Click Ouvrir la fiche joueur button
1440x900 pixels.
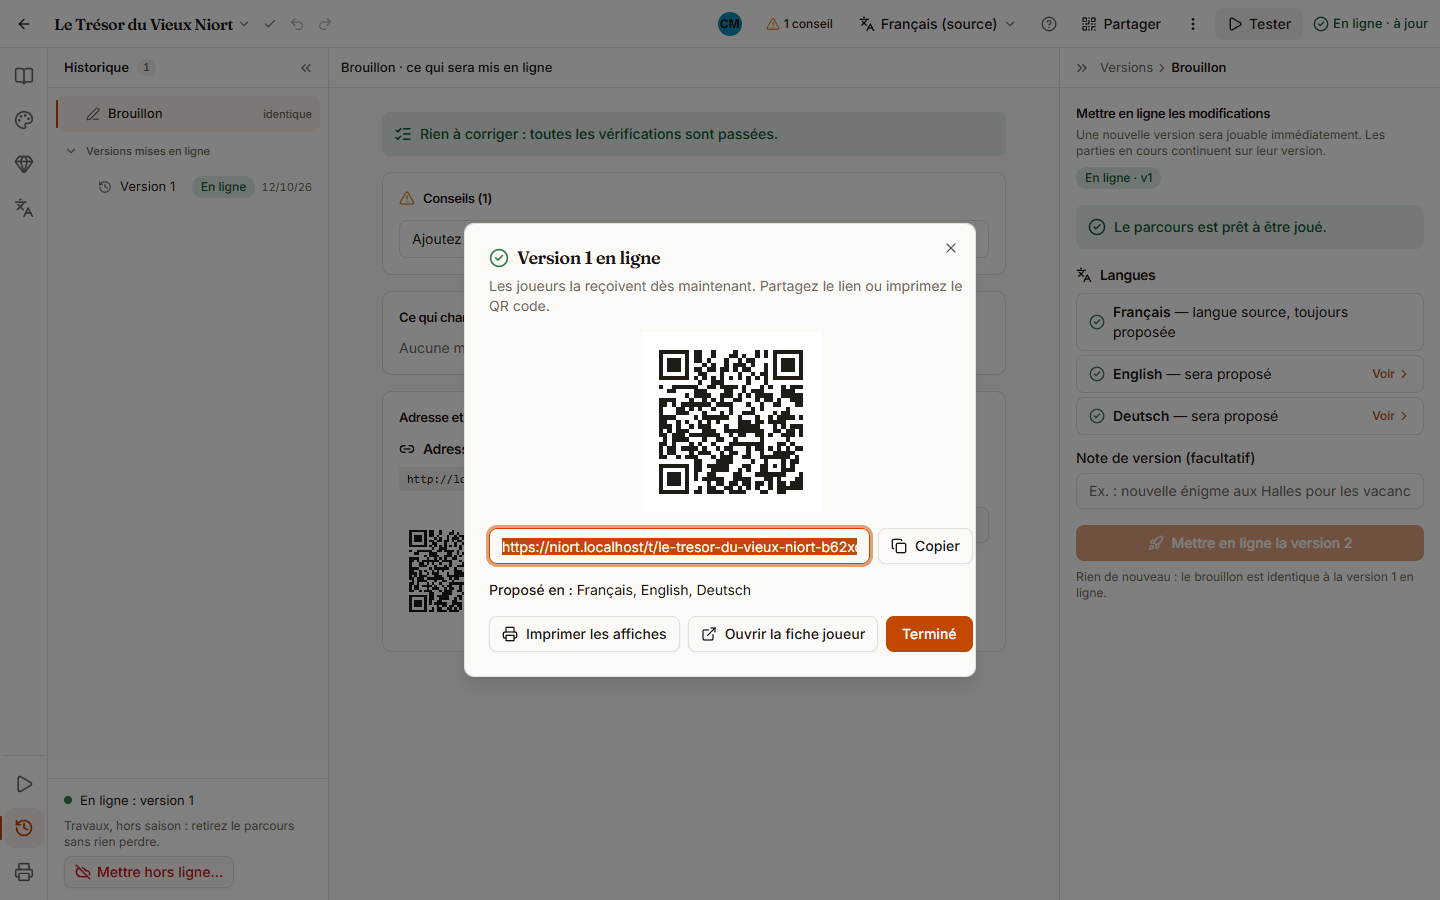(783, 634)
